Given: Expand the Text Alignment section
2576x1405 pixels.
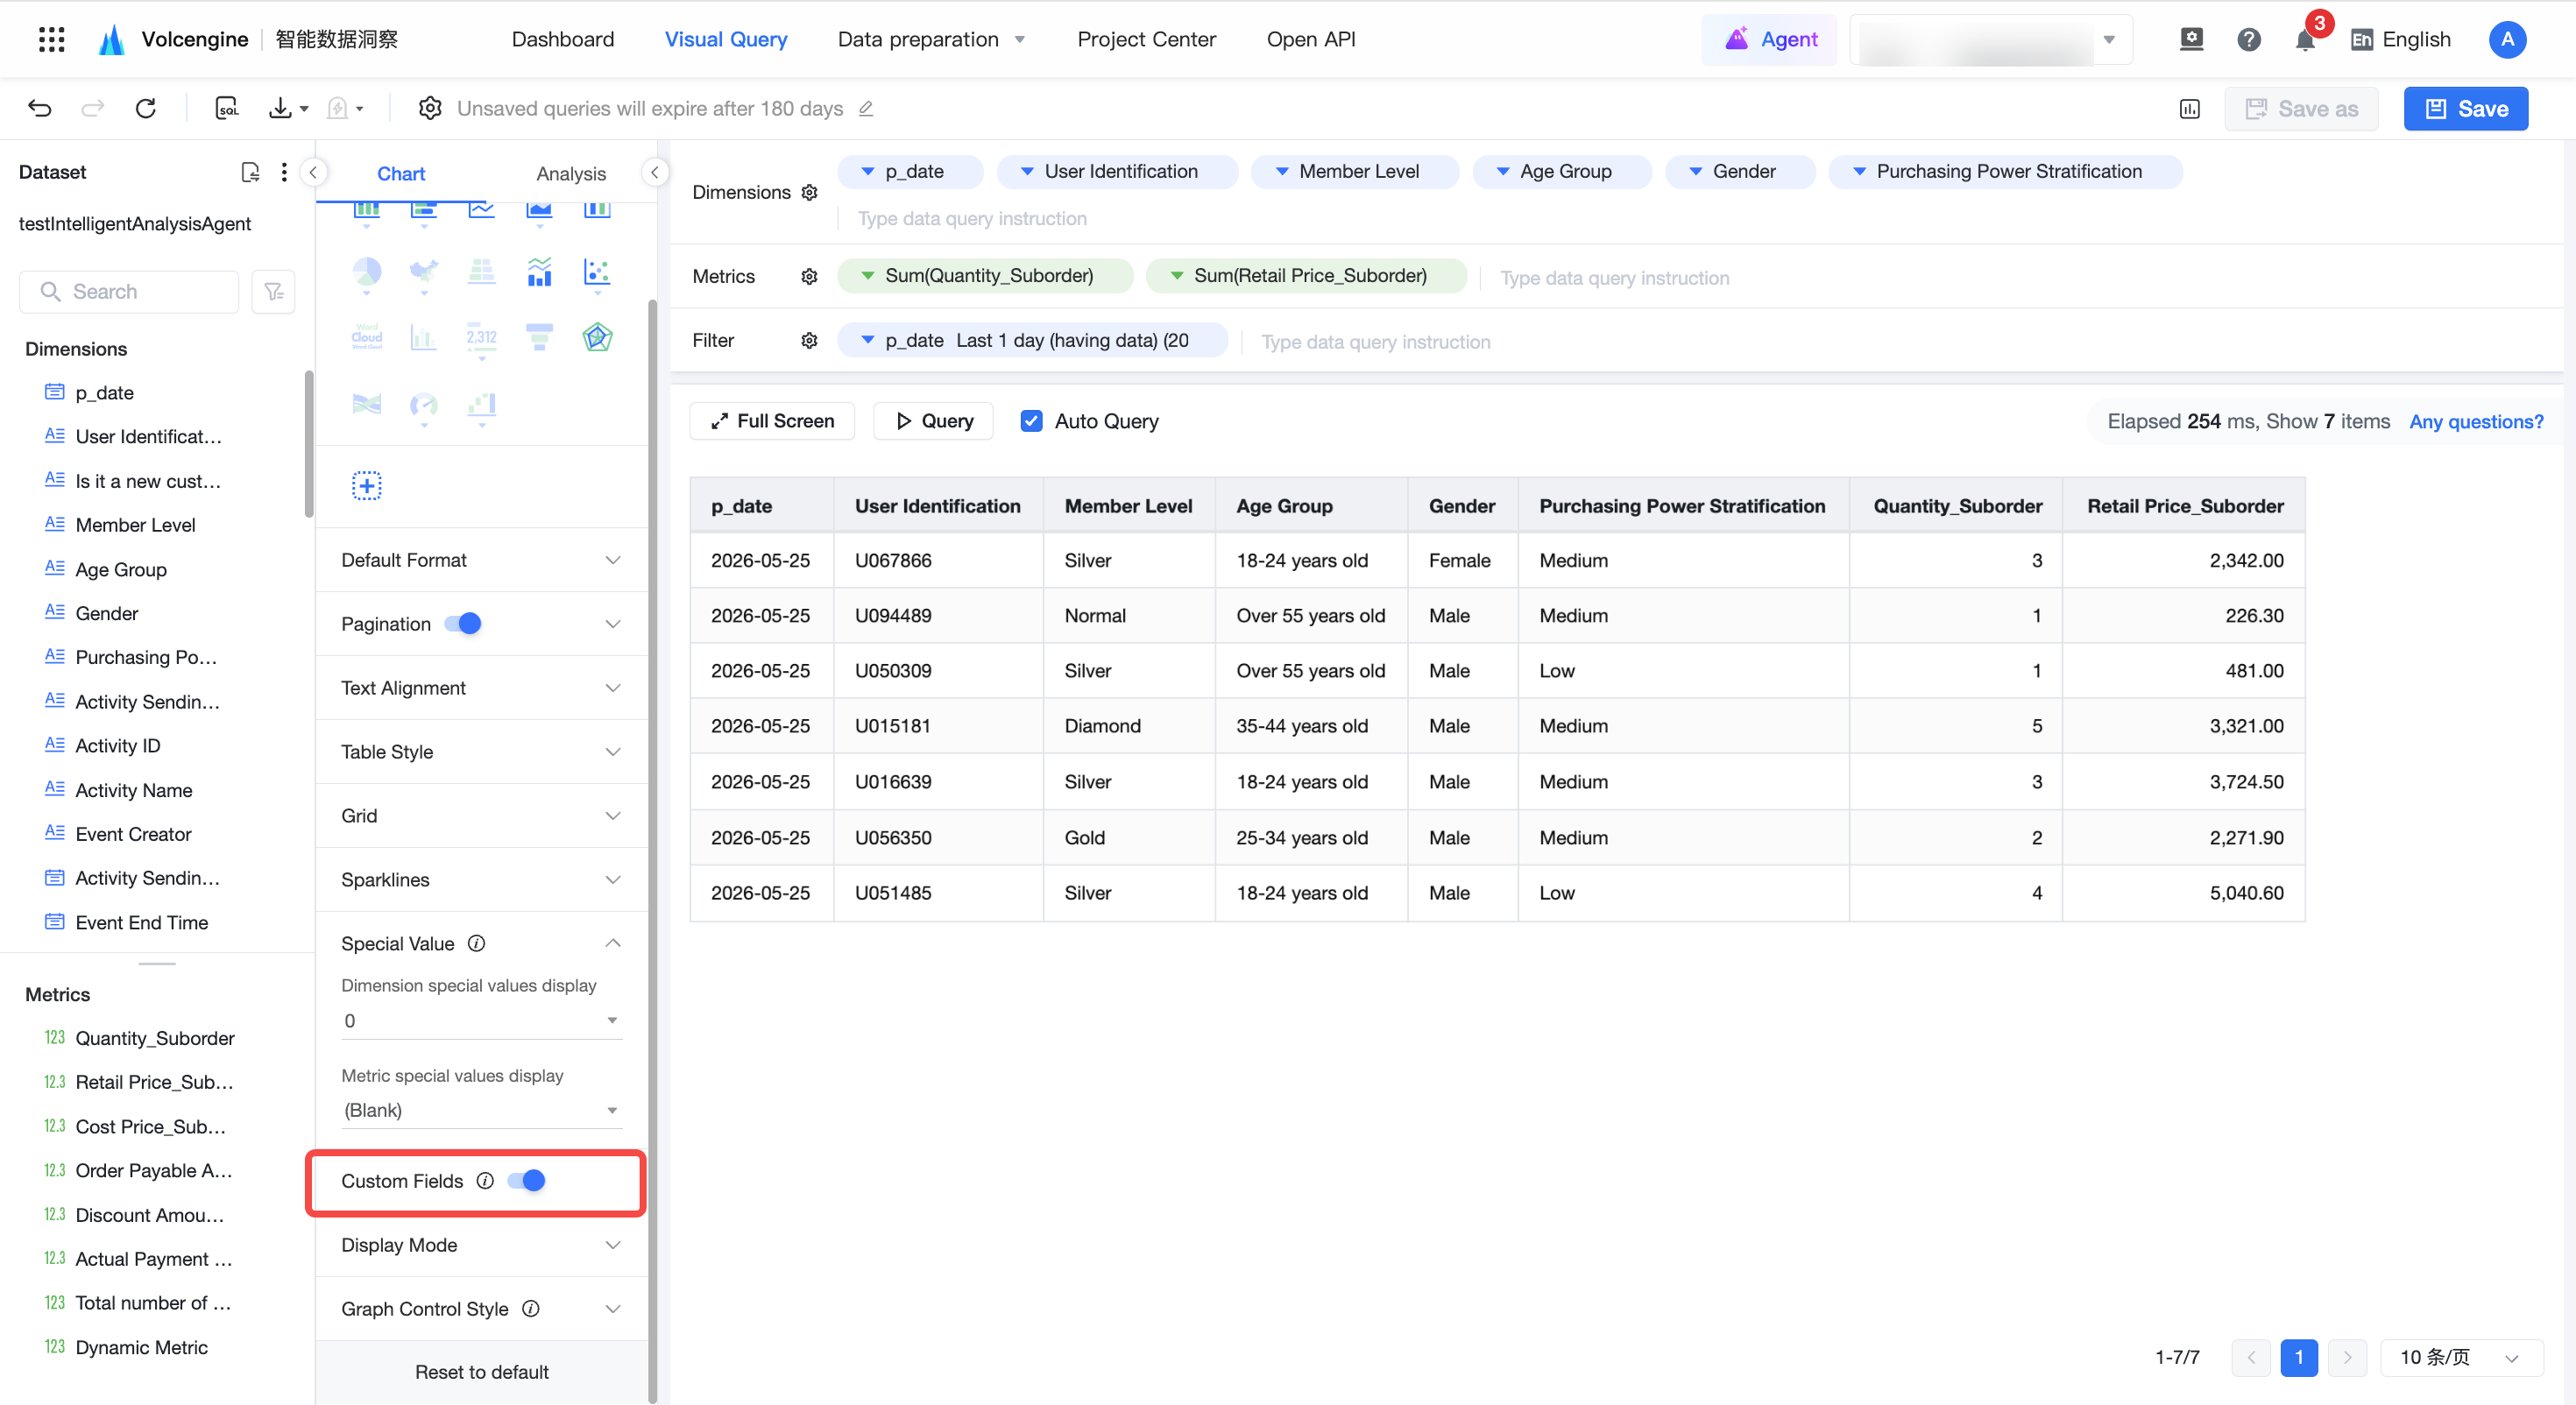Looking at the screenshot, I should (481, 688).
